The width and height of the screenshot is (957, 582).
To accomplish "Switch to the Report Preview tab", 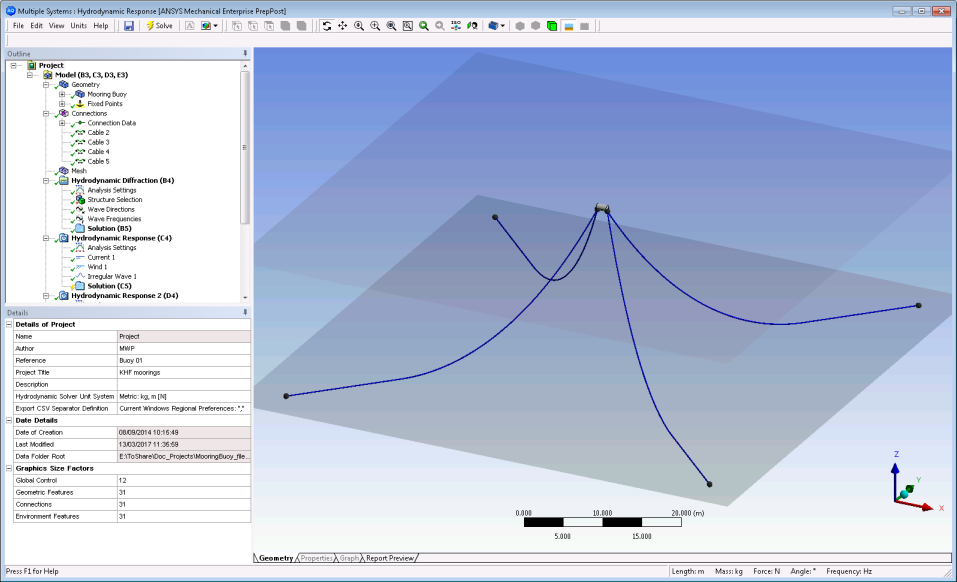I will 391,558.
